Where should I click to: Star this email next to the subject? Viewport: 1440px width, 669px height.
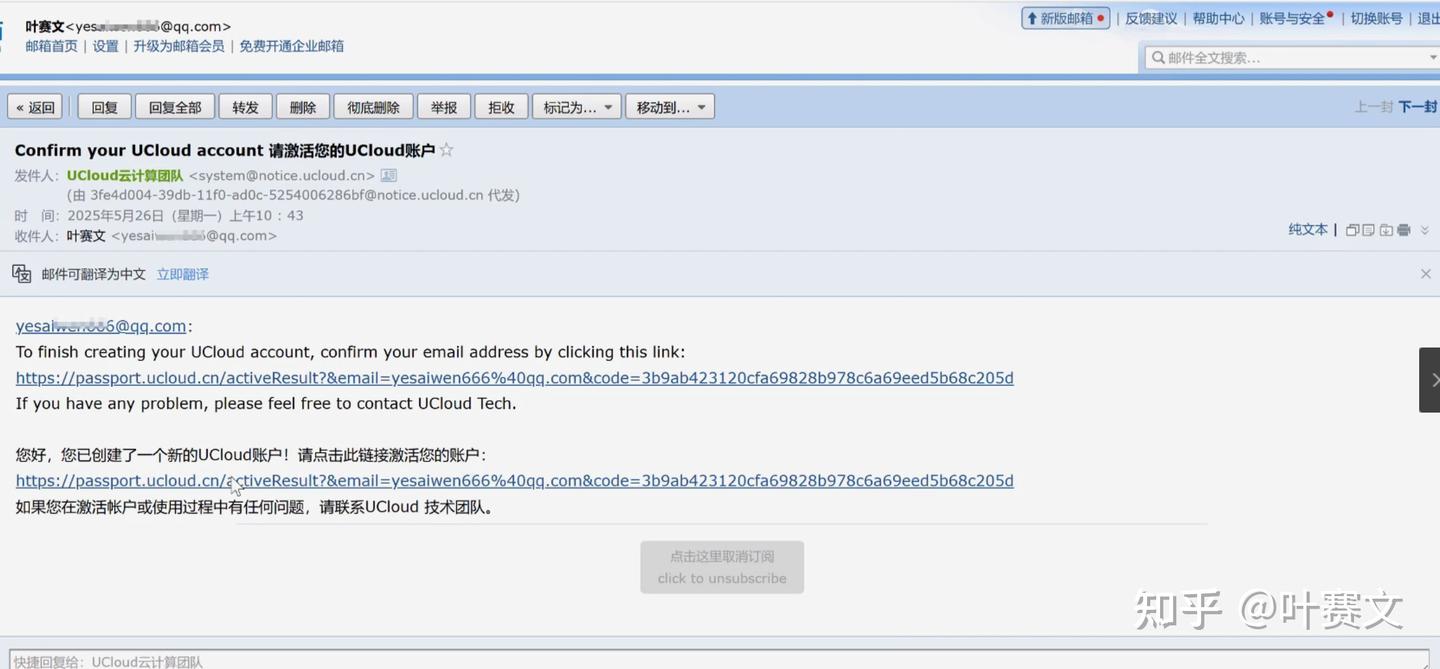click(x=446, y=150)
